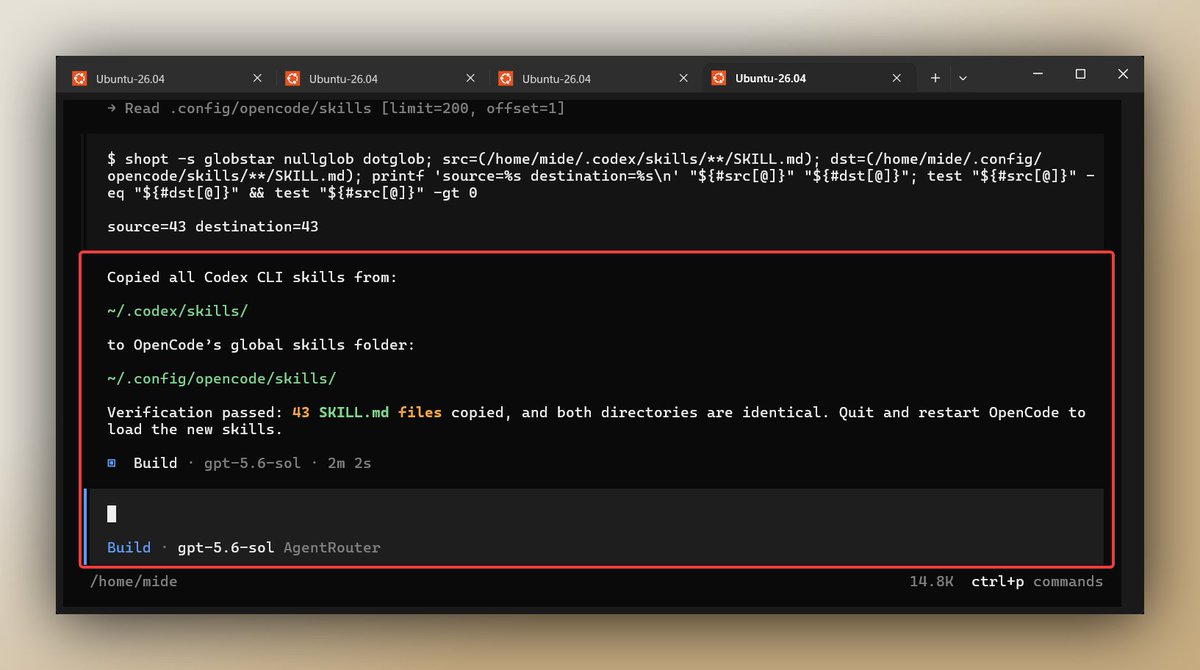Click the green ~/.config/opencode/skills/ path
Image resolution: width=1200 pixels, height=670 pixels.
pos(222,379)
